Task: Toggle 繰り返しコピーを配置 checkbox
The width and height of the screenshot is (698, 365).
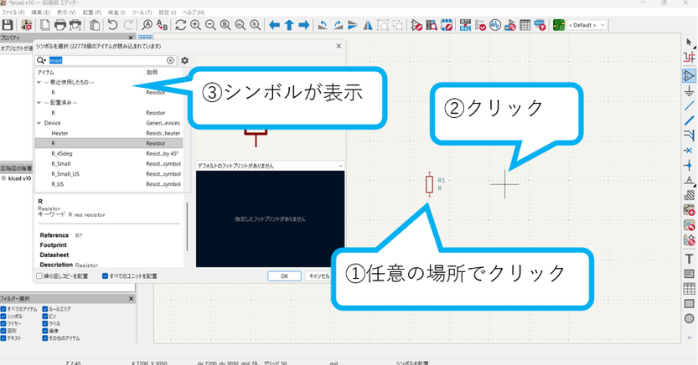Action: (39, 276)
